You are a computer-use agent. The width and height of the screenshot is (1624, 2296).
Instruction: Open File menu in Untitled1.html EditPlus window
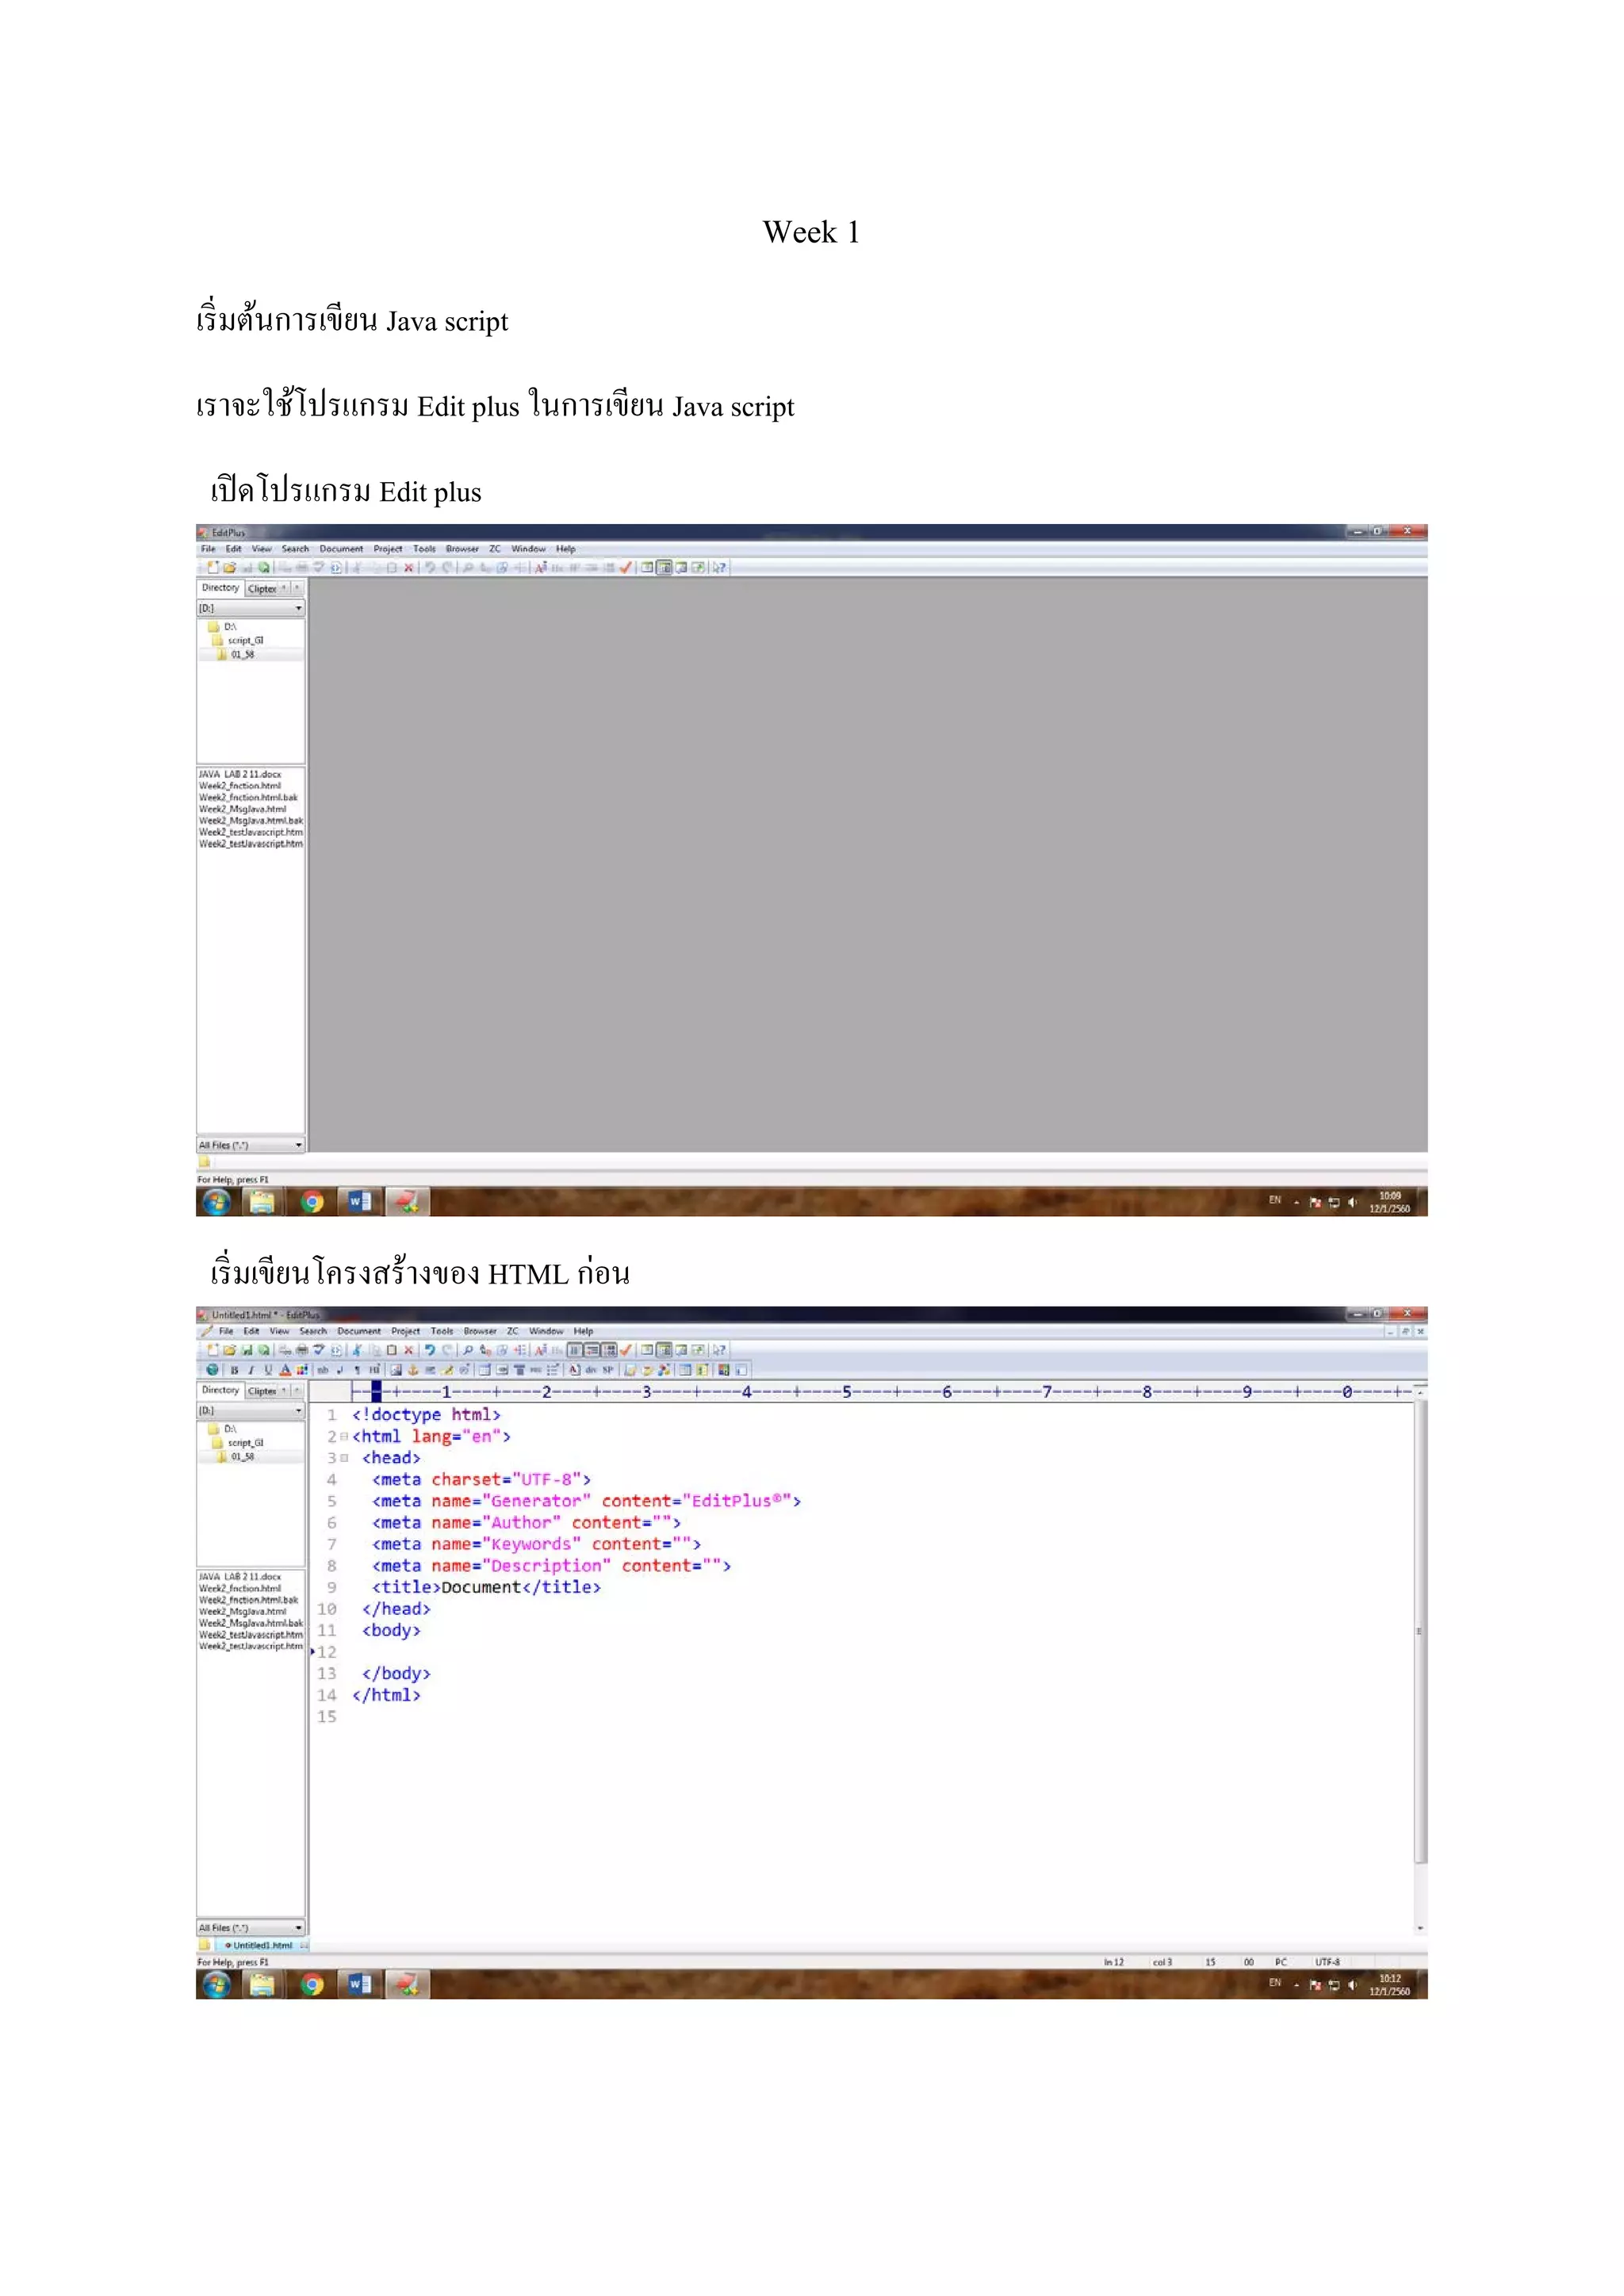(226, 1331)
